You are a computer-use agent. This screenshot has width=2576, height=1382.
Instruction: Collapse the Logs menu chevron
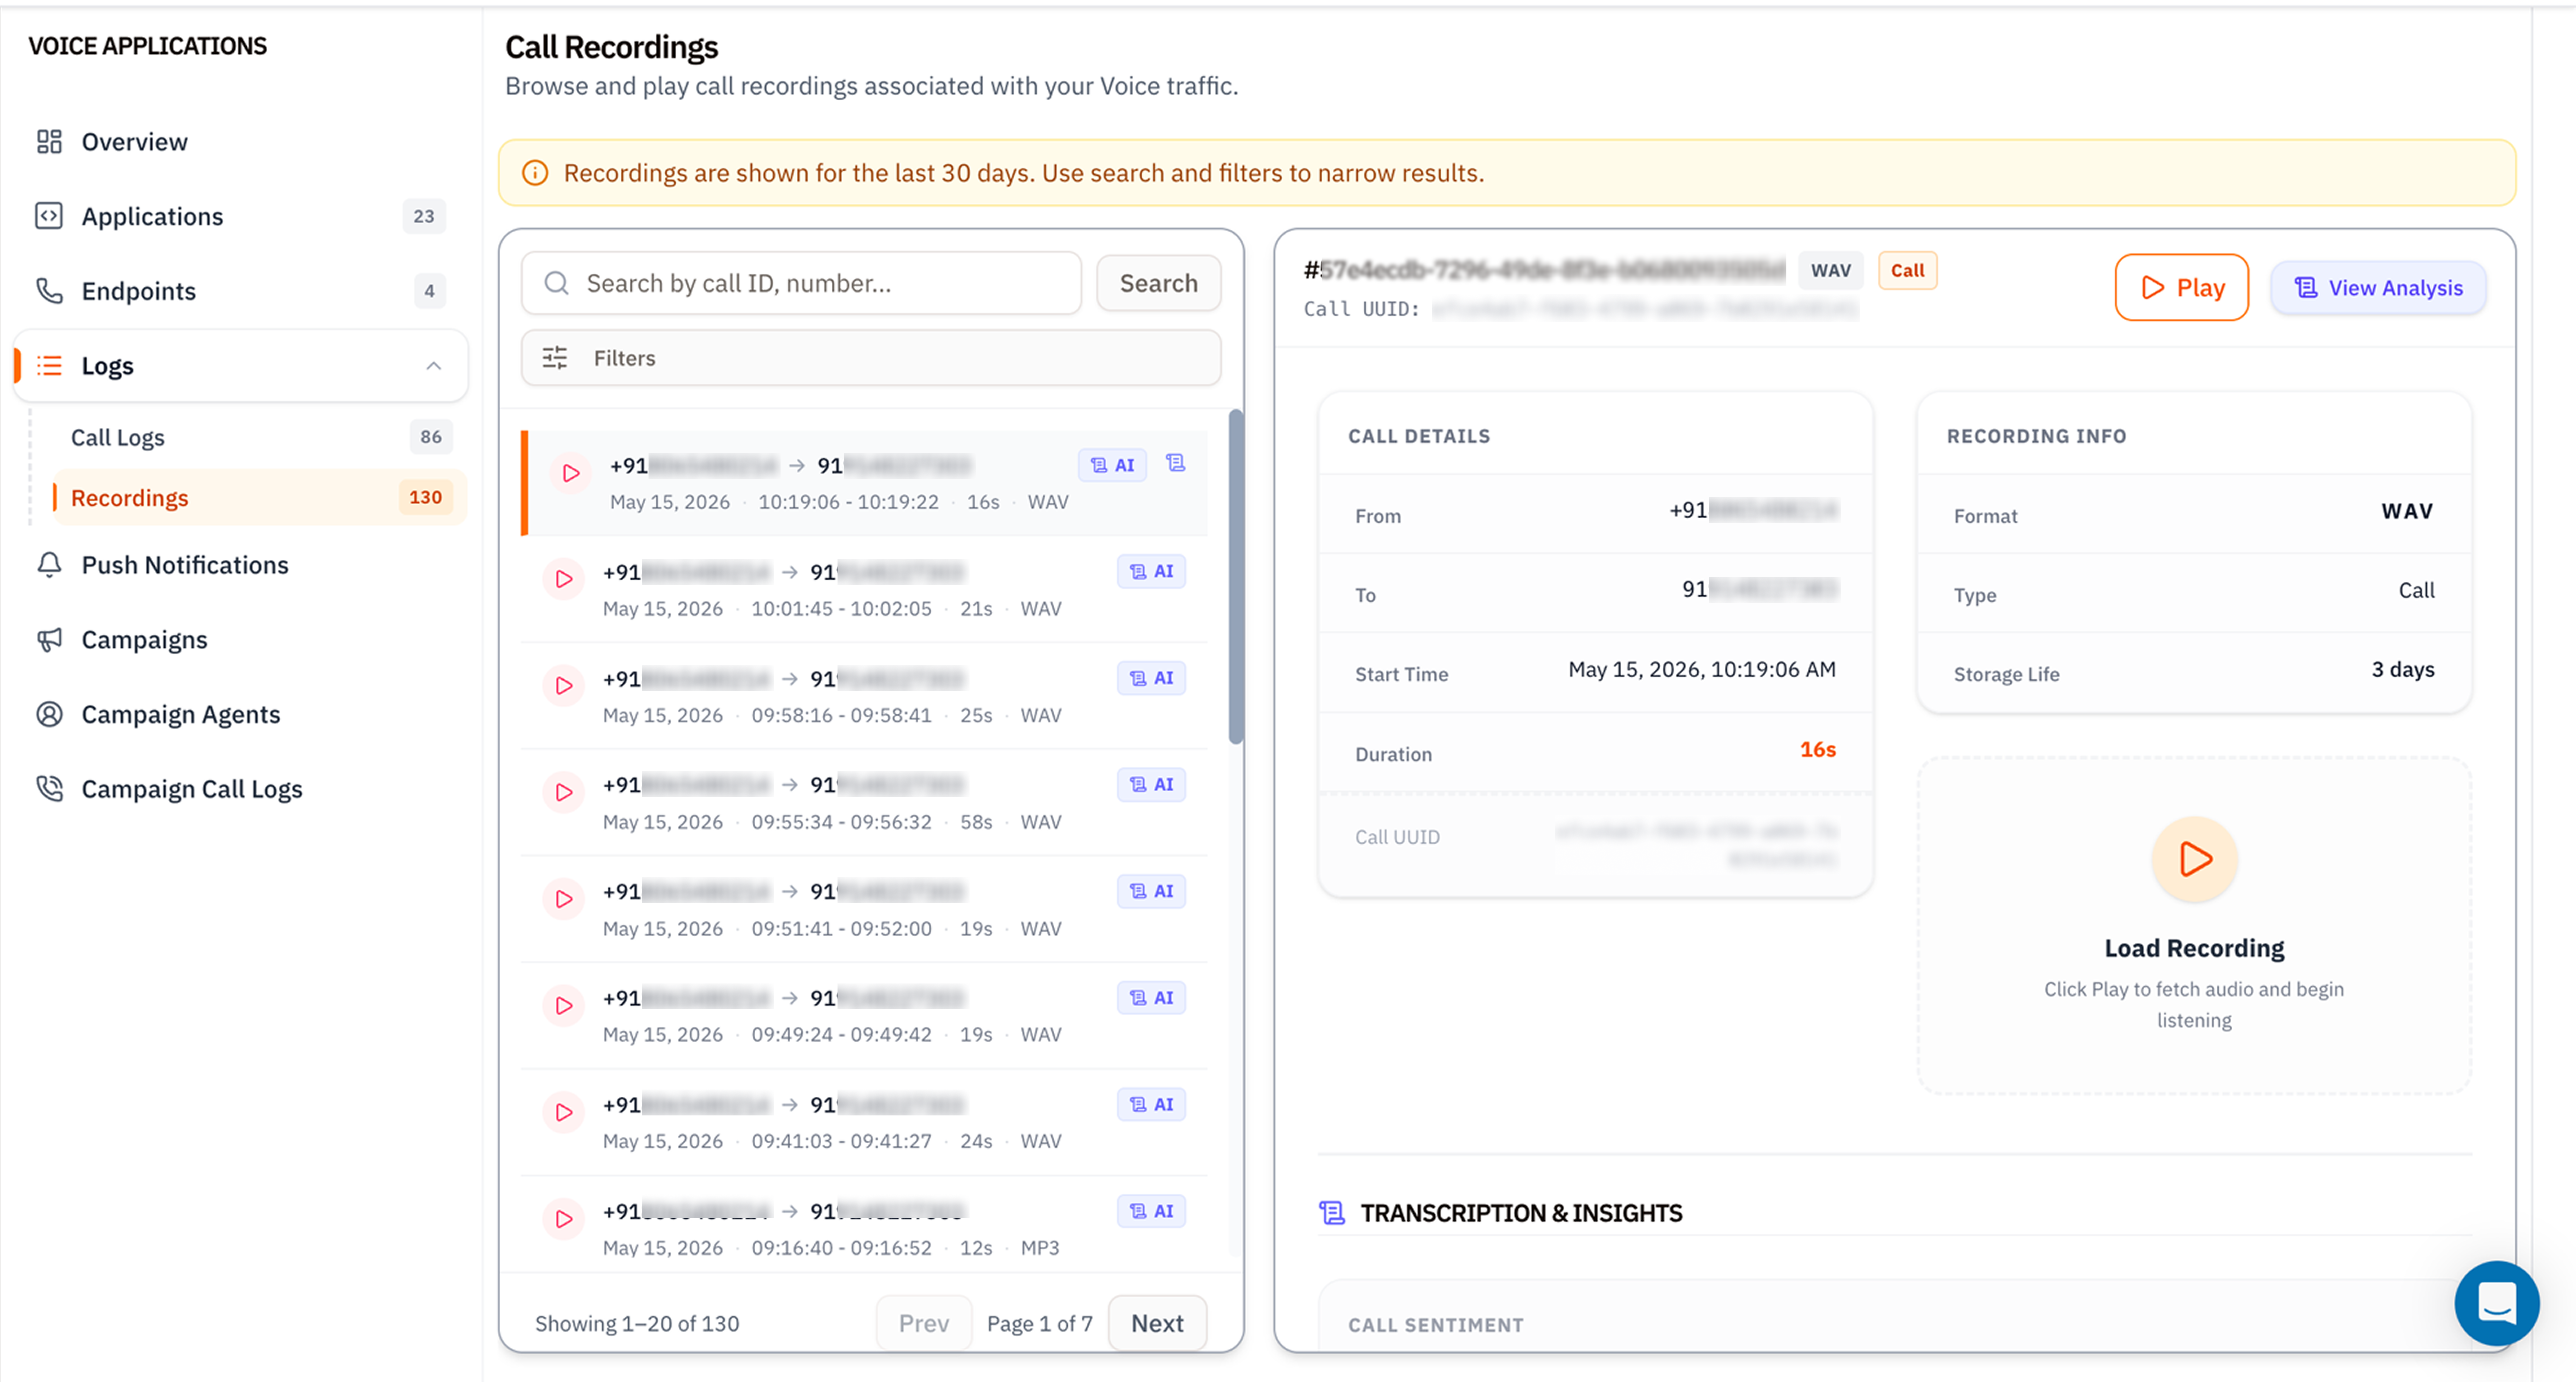click(x=433, y=366)
